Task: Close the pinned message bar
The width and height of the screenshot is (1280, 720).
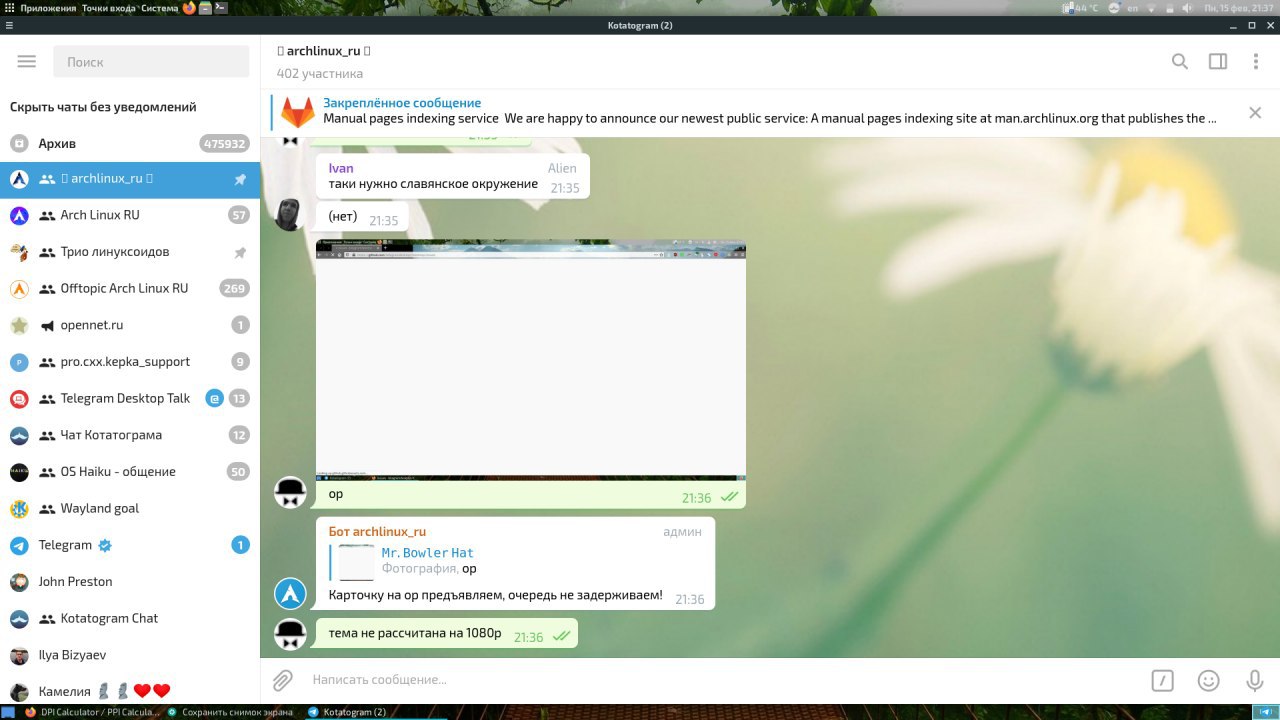Action: [x=1255, y=112]
